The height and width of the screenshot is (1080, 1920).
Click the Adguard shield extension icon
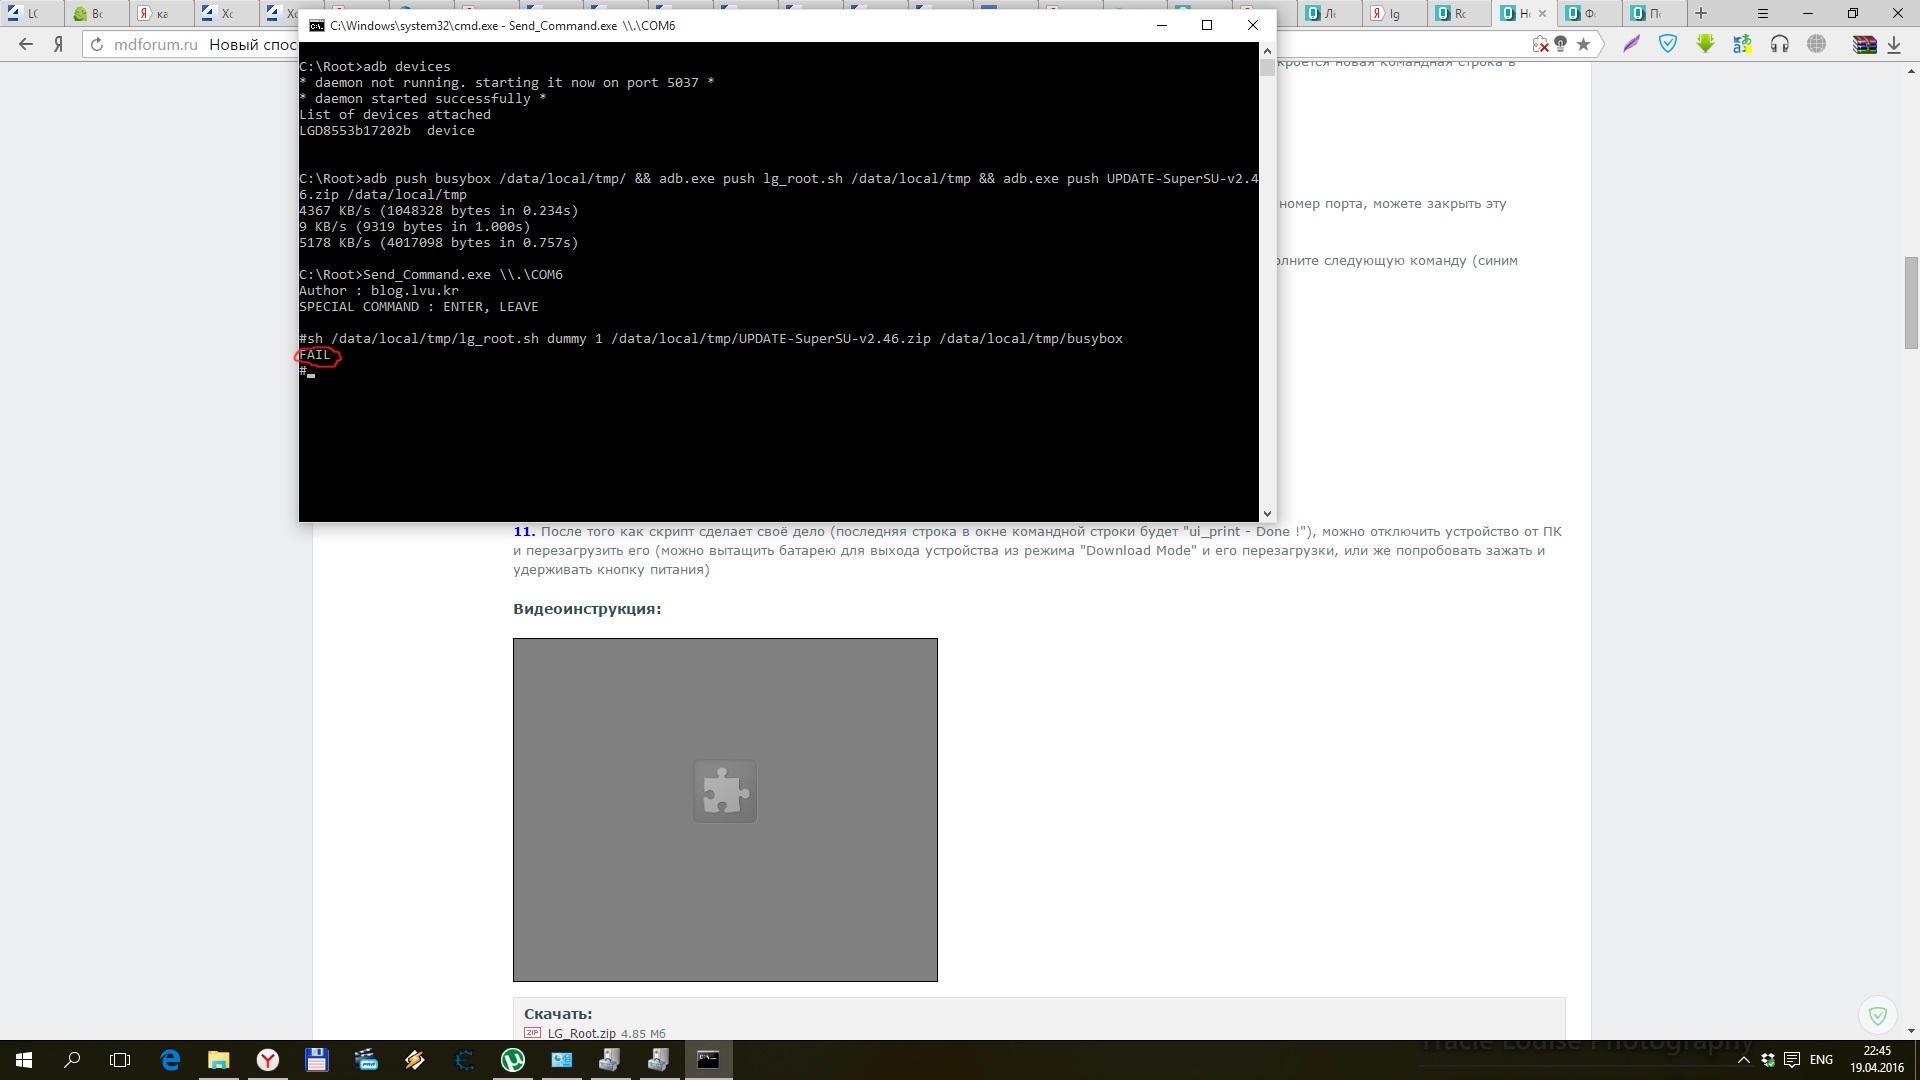tap(1668, 44)
